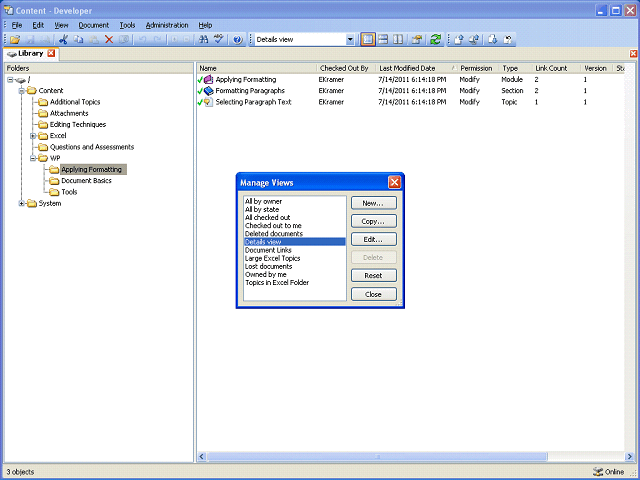Image resolution: width=640 pixels, height=480 pixels.
Task: Open the Tools menu
Action: (127, 25)
